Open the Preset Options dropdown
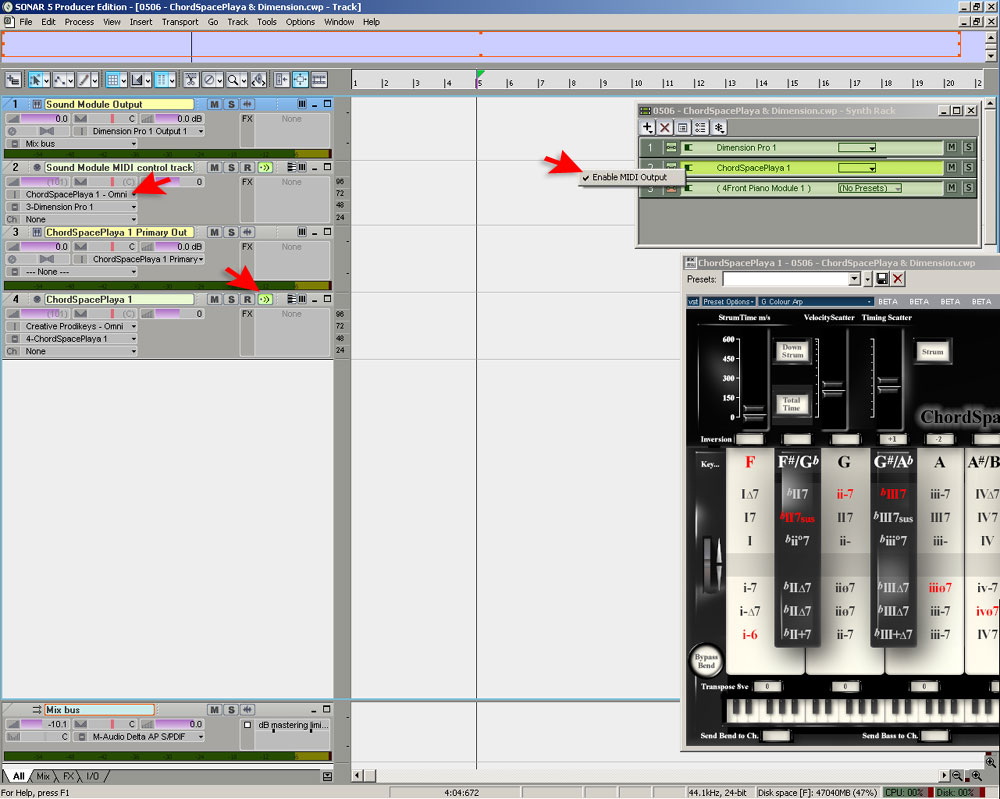Image resolution: width=1000 pixels, height=799 pixels. [x=728, y=302]
